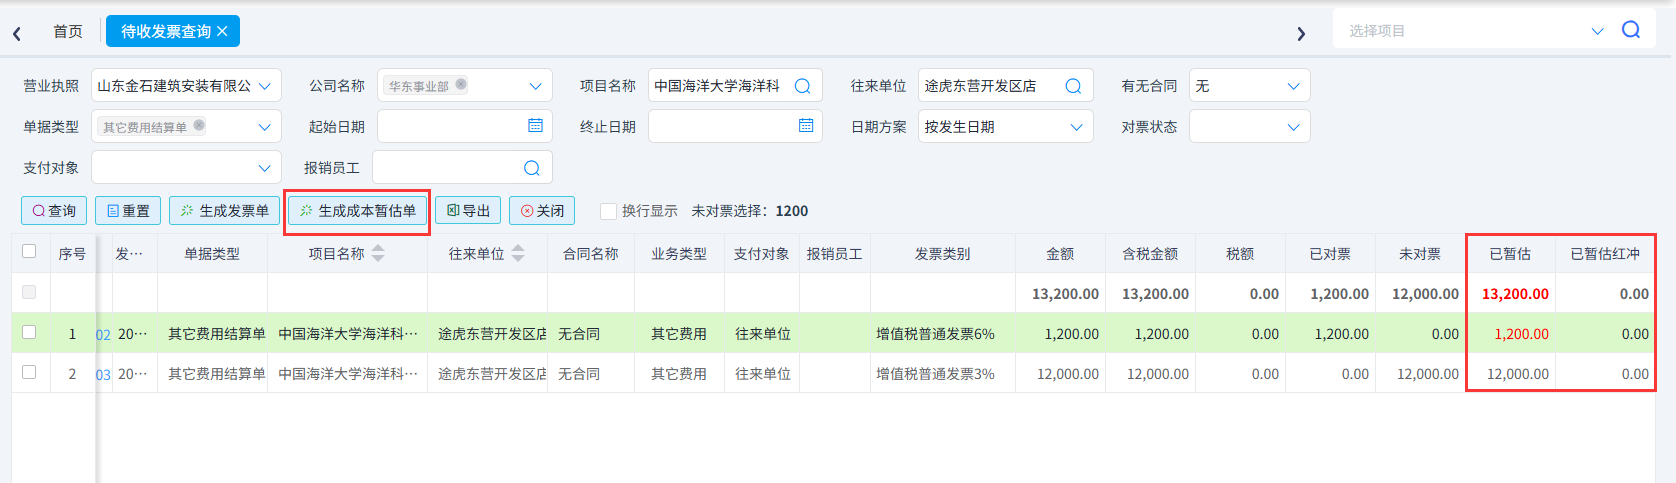Click the 生成发票单 button
Image resolution: width=1676 pixels, height=483 pixels.
tap(225, 211)
